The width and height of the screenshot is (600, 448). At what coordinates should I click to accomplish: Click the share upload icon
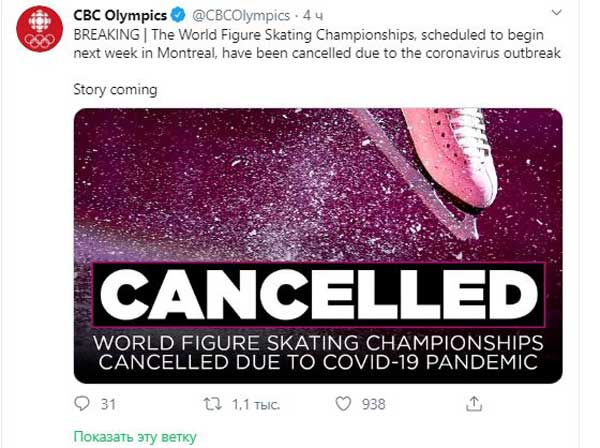(x=475, y=404)
